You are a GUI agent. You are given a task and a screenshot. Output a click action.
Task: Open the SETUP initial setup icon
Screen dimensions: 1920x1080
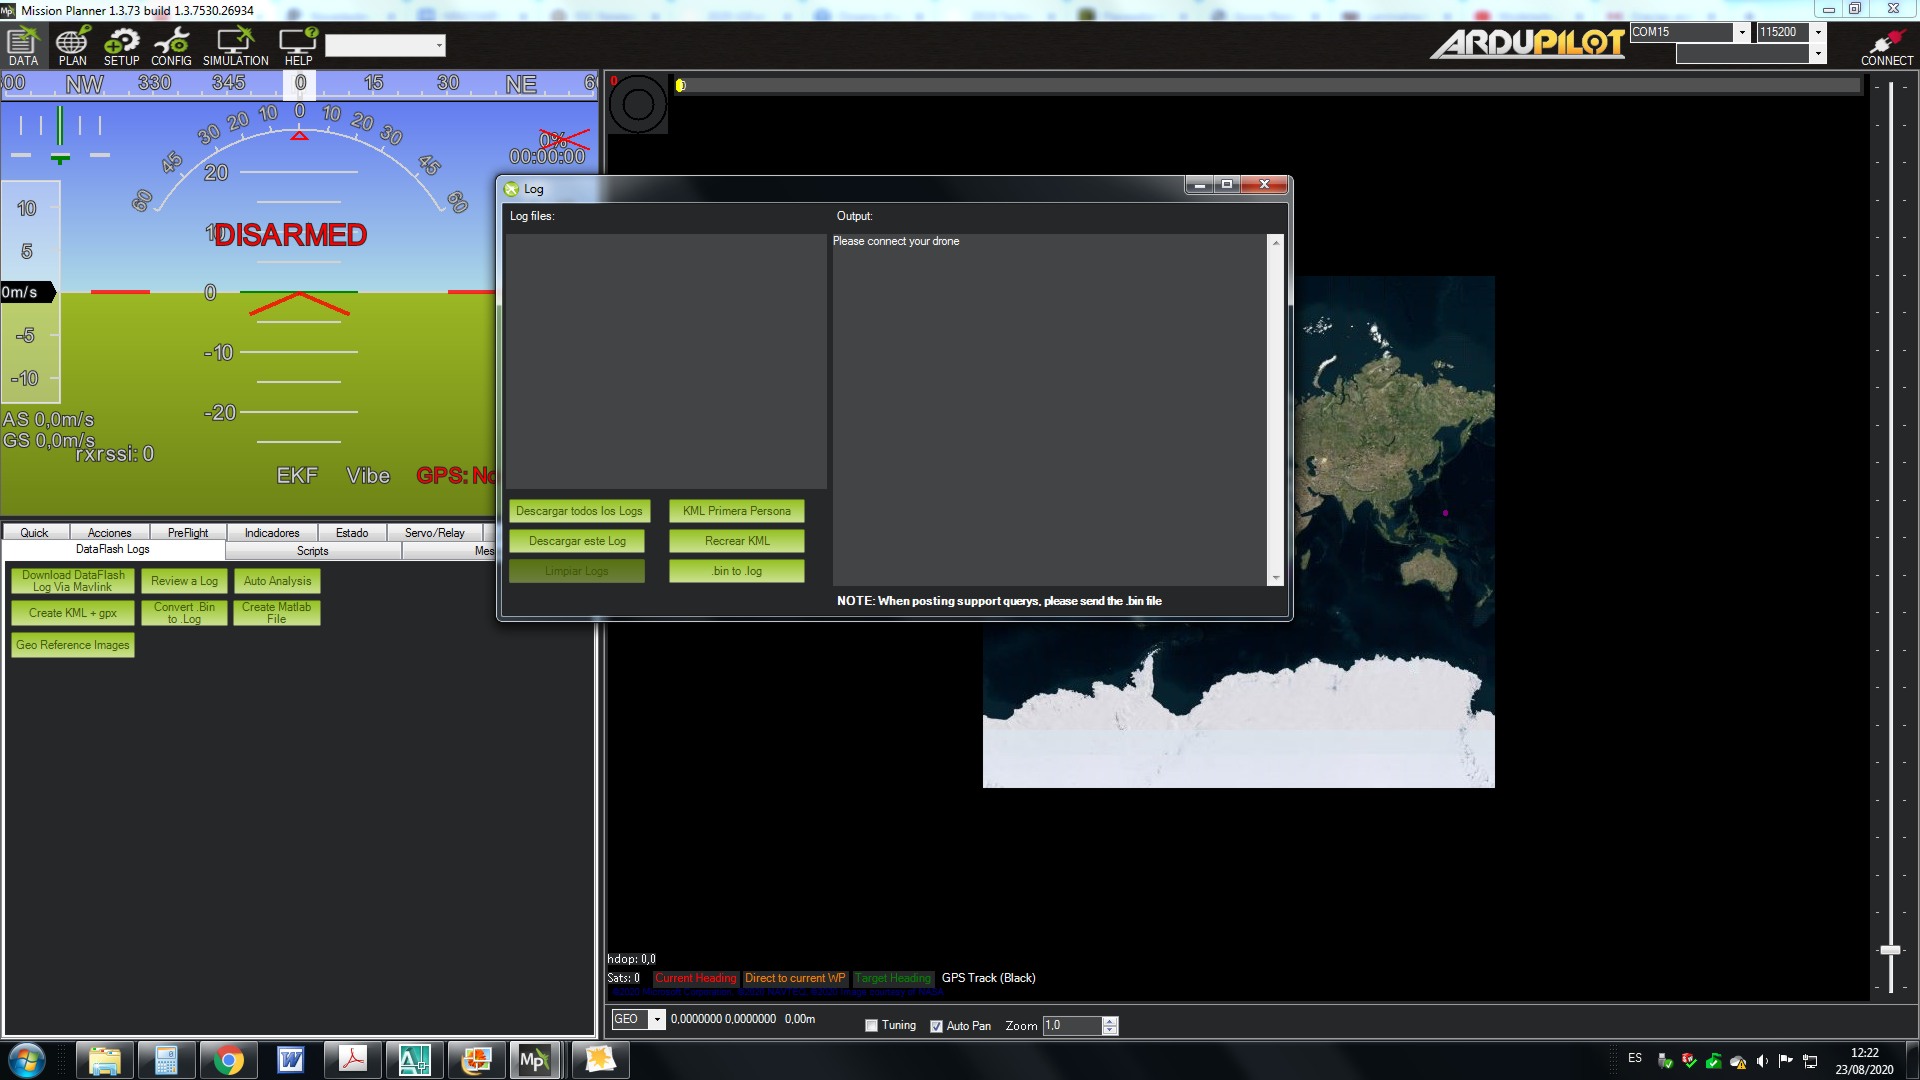click(121, 46)
